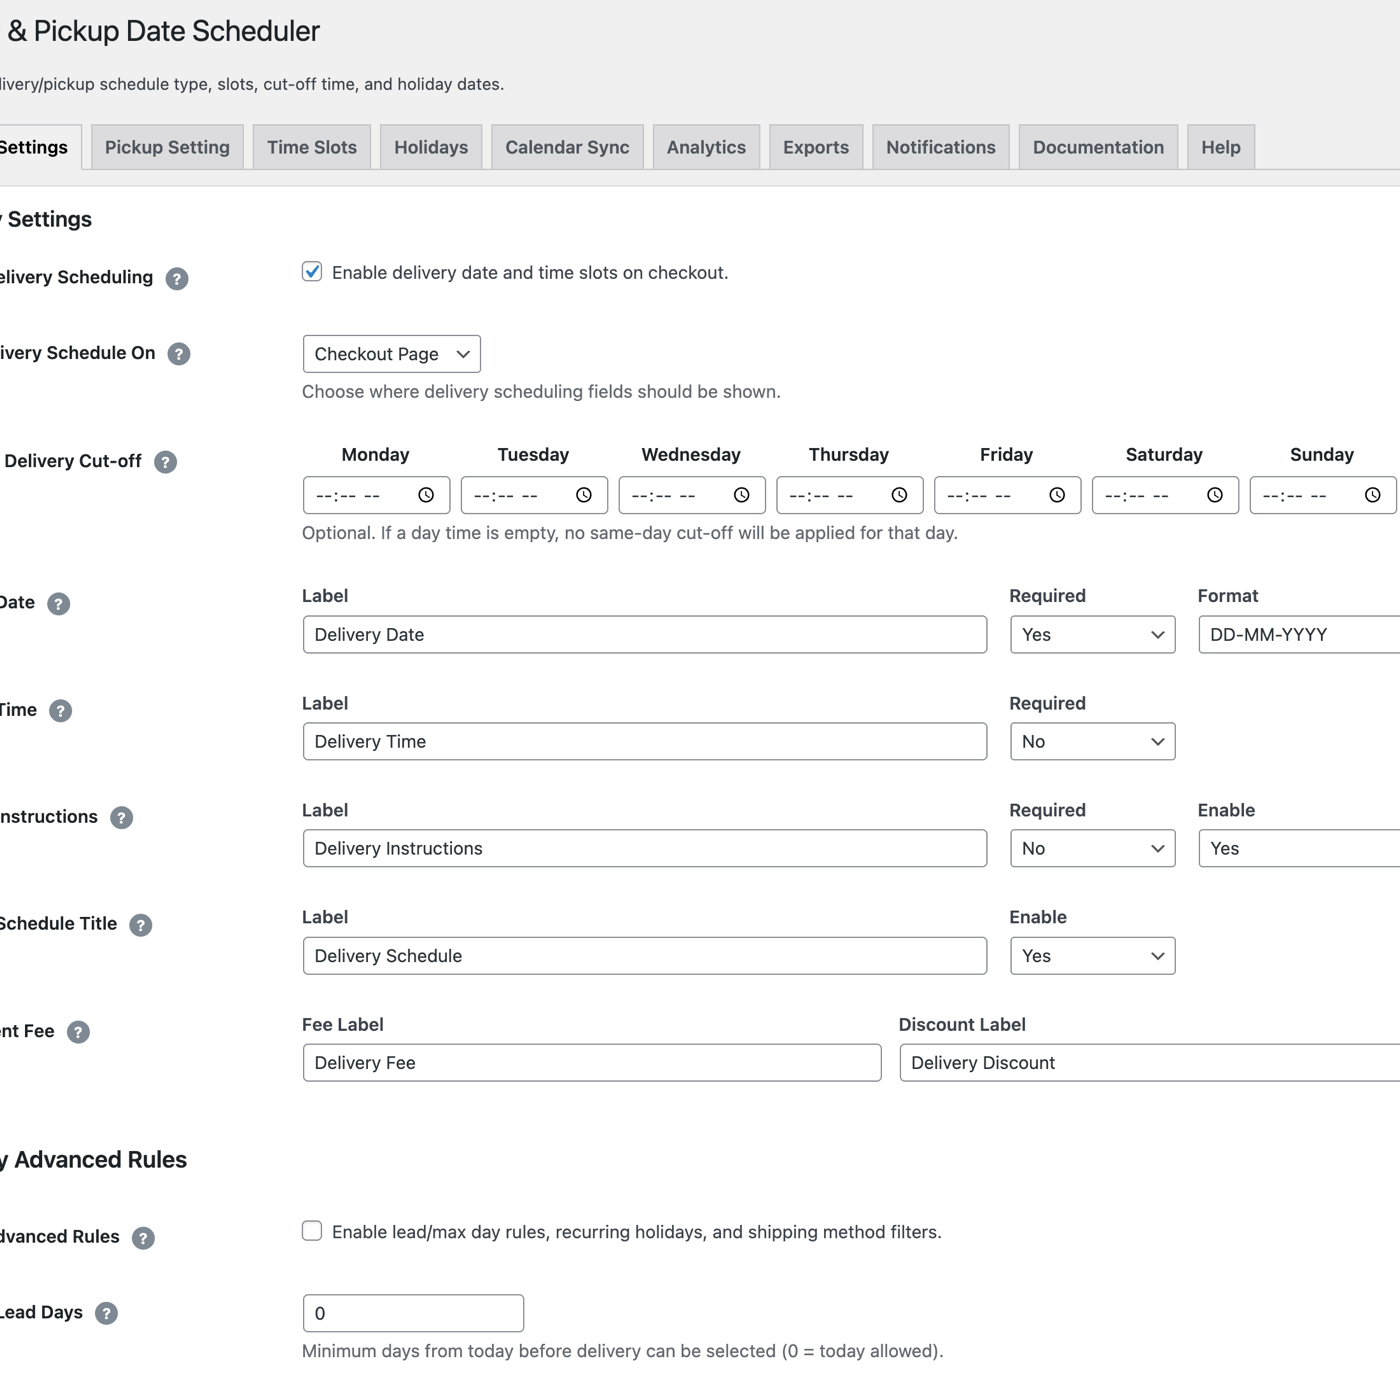Switch to Analytics tab
The width and height of the screenshot is (1400, 1400).
coord(706,147)
